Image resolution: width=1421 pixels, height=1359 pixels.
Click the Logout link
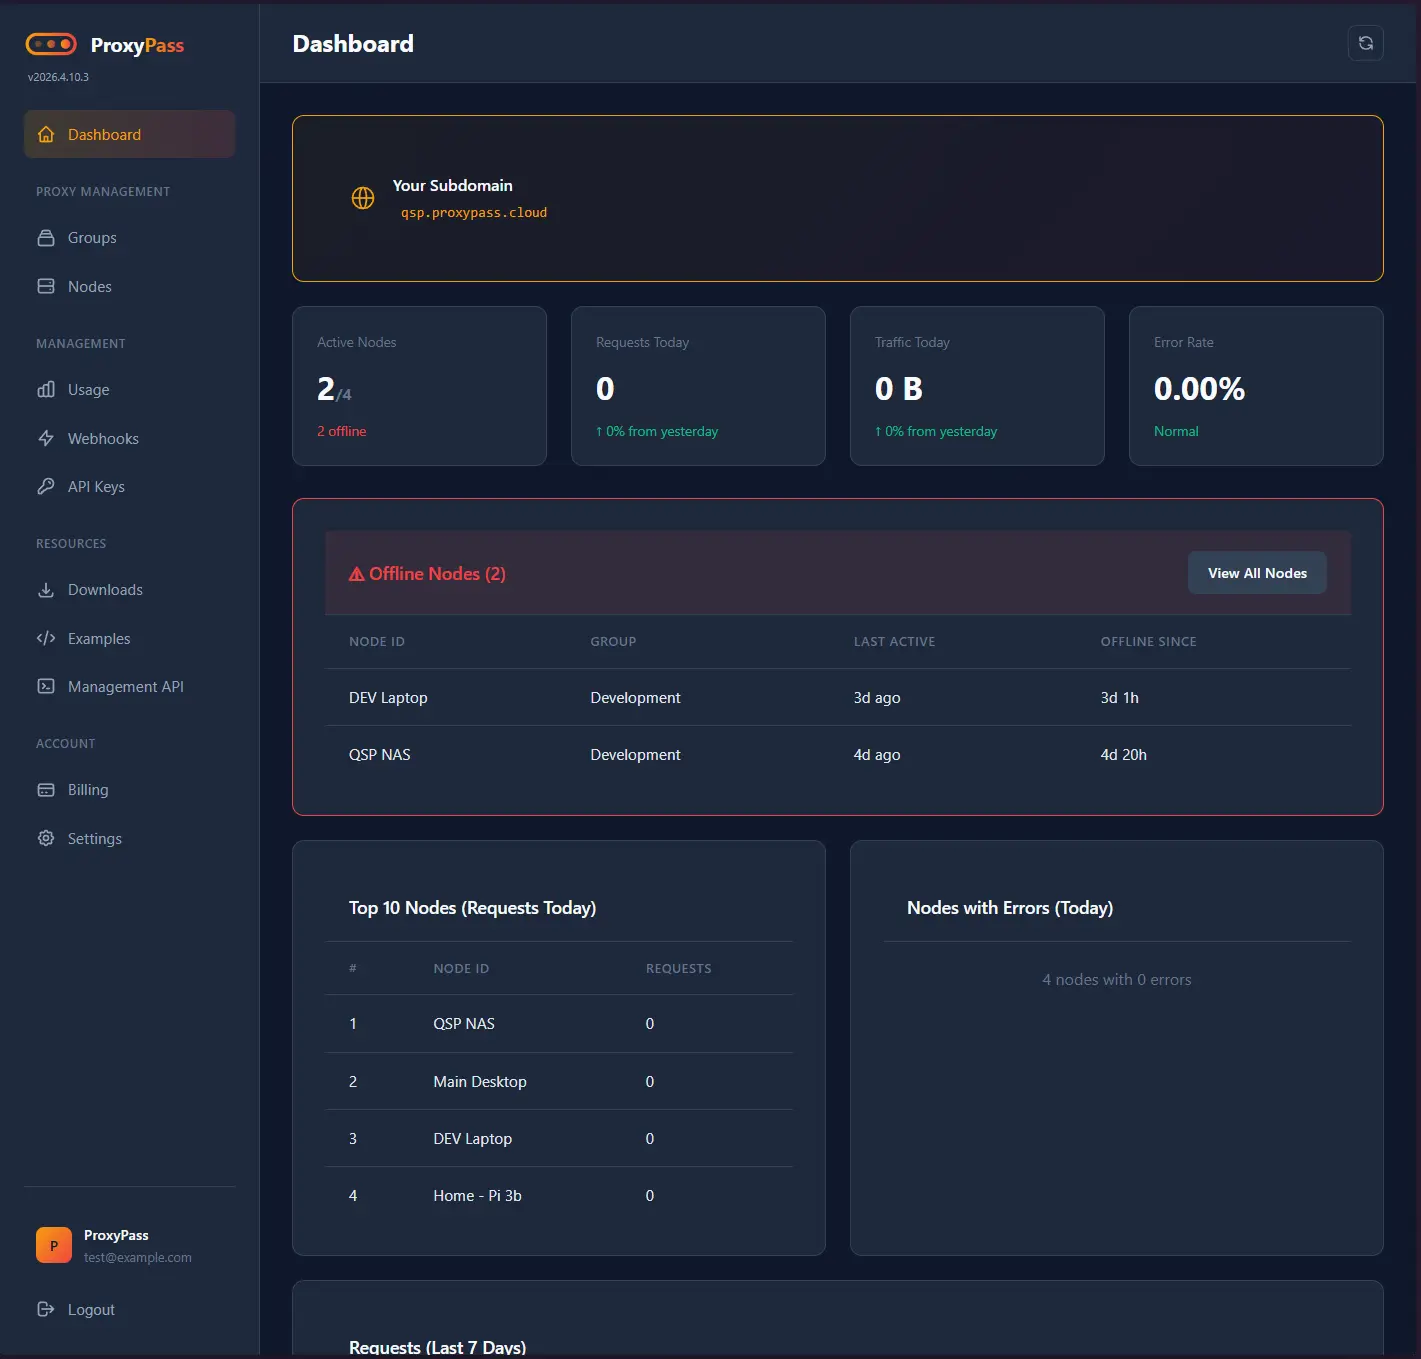point(130,1310)
